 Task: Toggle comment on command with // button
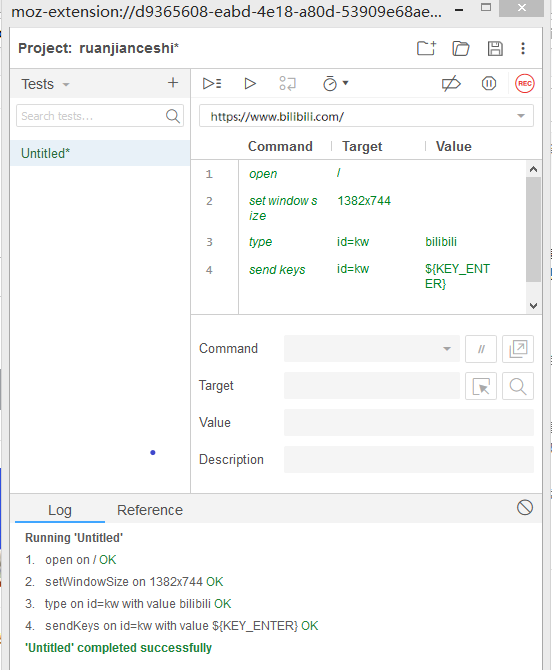point(481,349)
